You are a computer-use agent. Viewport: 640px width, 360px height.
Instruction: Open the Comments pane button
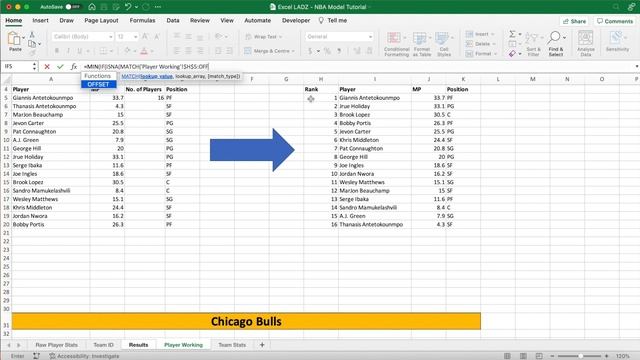pyautogui.click(x=615, y=21)
